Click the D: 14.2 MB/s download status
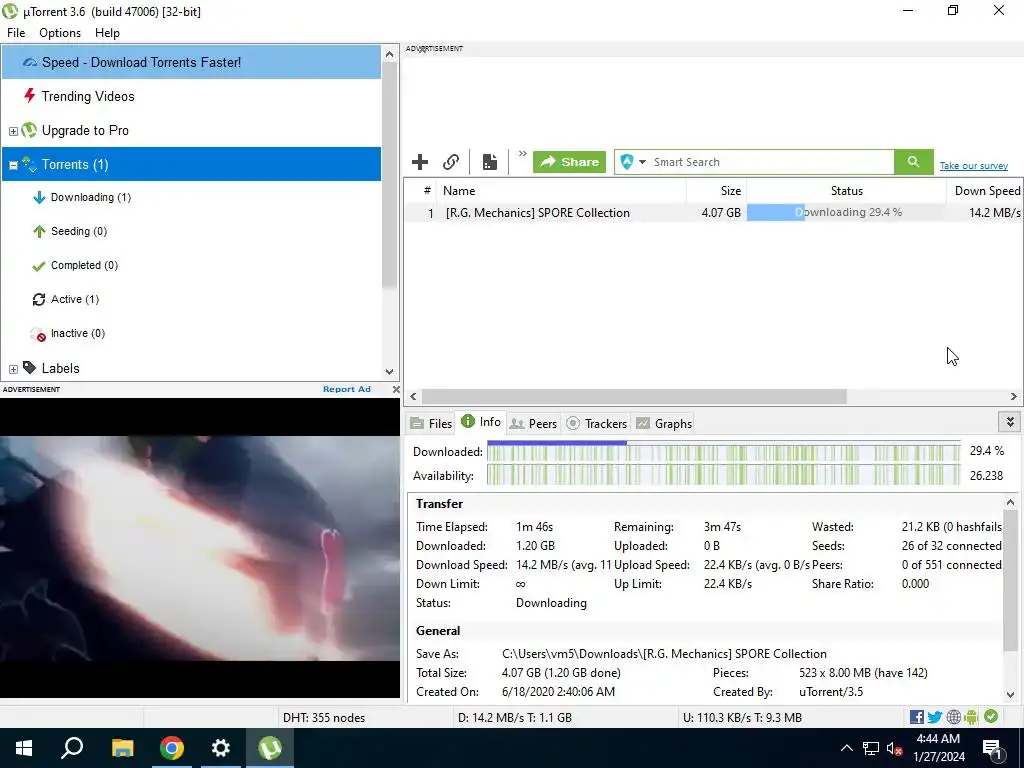This screenshot has width=1024, height=768. [x=515, y=718]
